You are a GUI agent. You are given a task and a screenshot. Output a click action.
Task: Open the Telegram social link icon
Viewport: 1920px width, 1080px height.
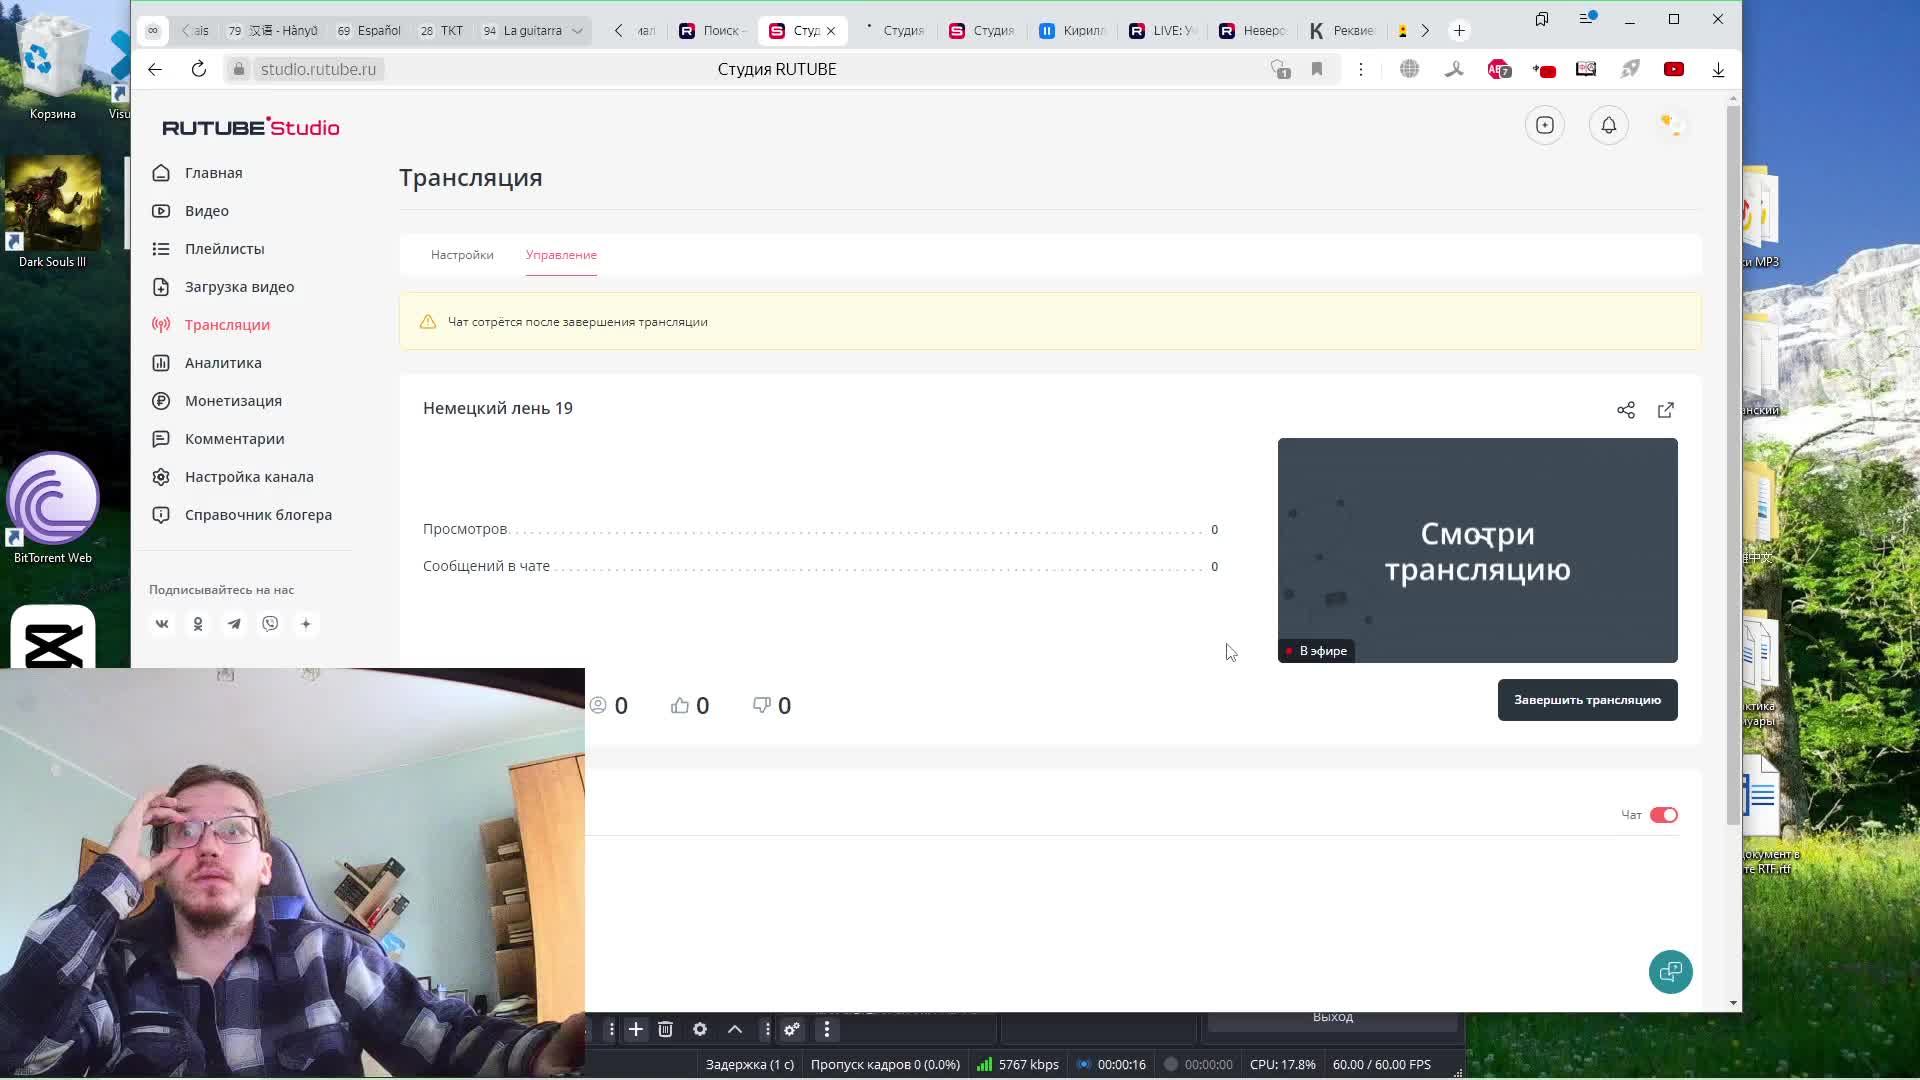point(234,624)
